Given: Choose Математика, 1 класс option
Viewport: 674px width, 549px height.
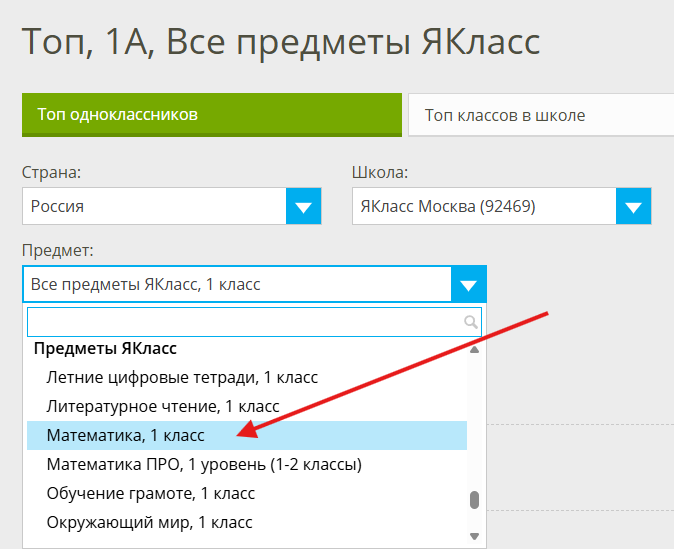Looking at the screenshot, I should [x=247, y=436].
